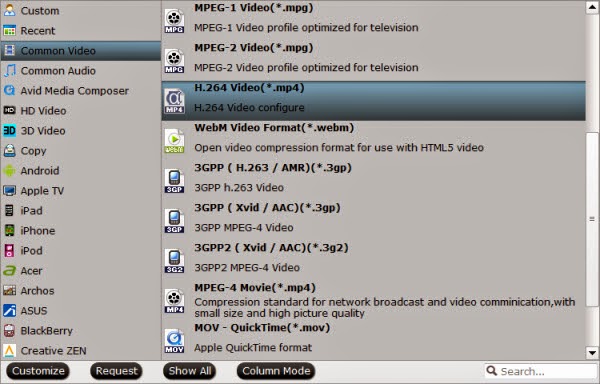Click the 3GPP Xvid / AAC 3GP icon

tap(174, 221)
